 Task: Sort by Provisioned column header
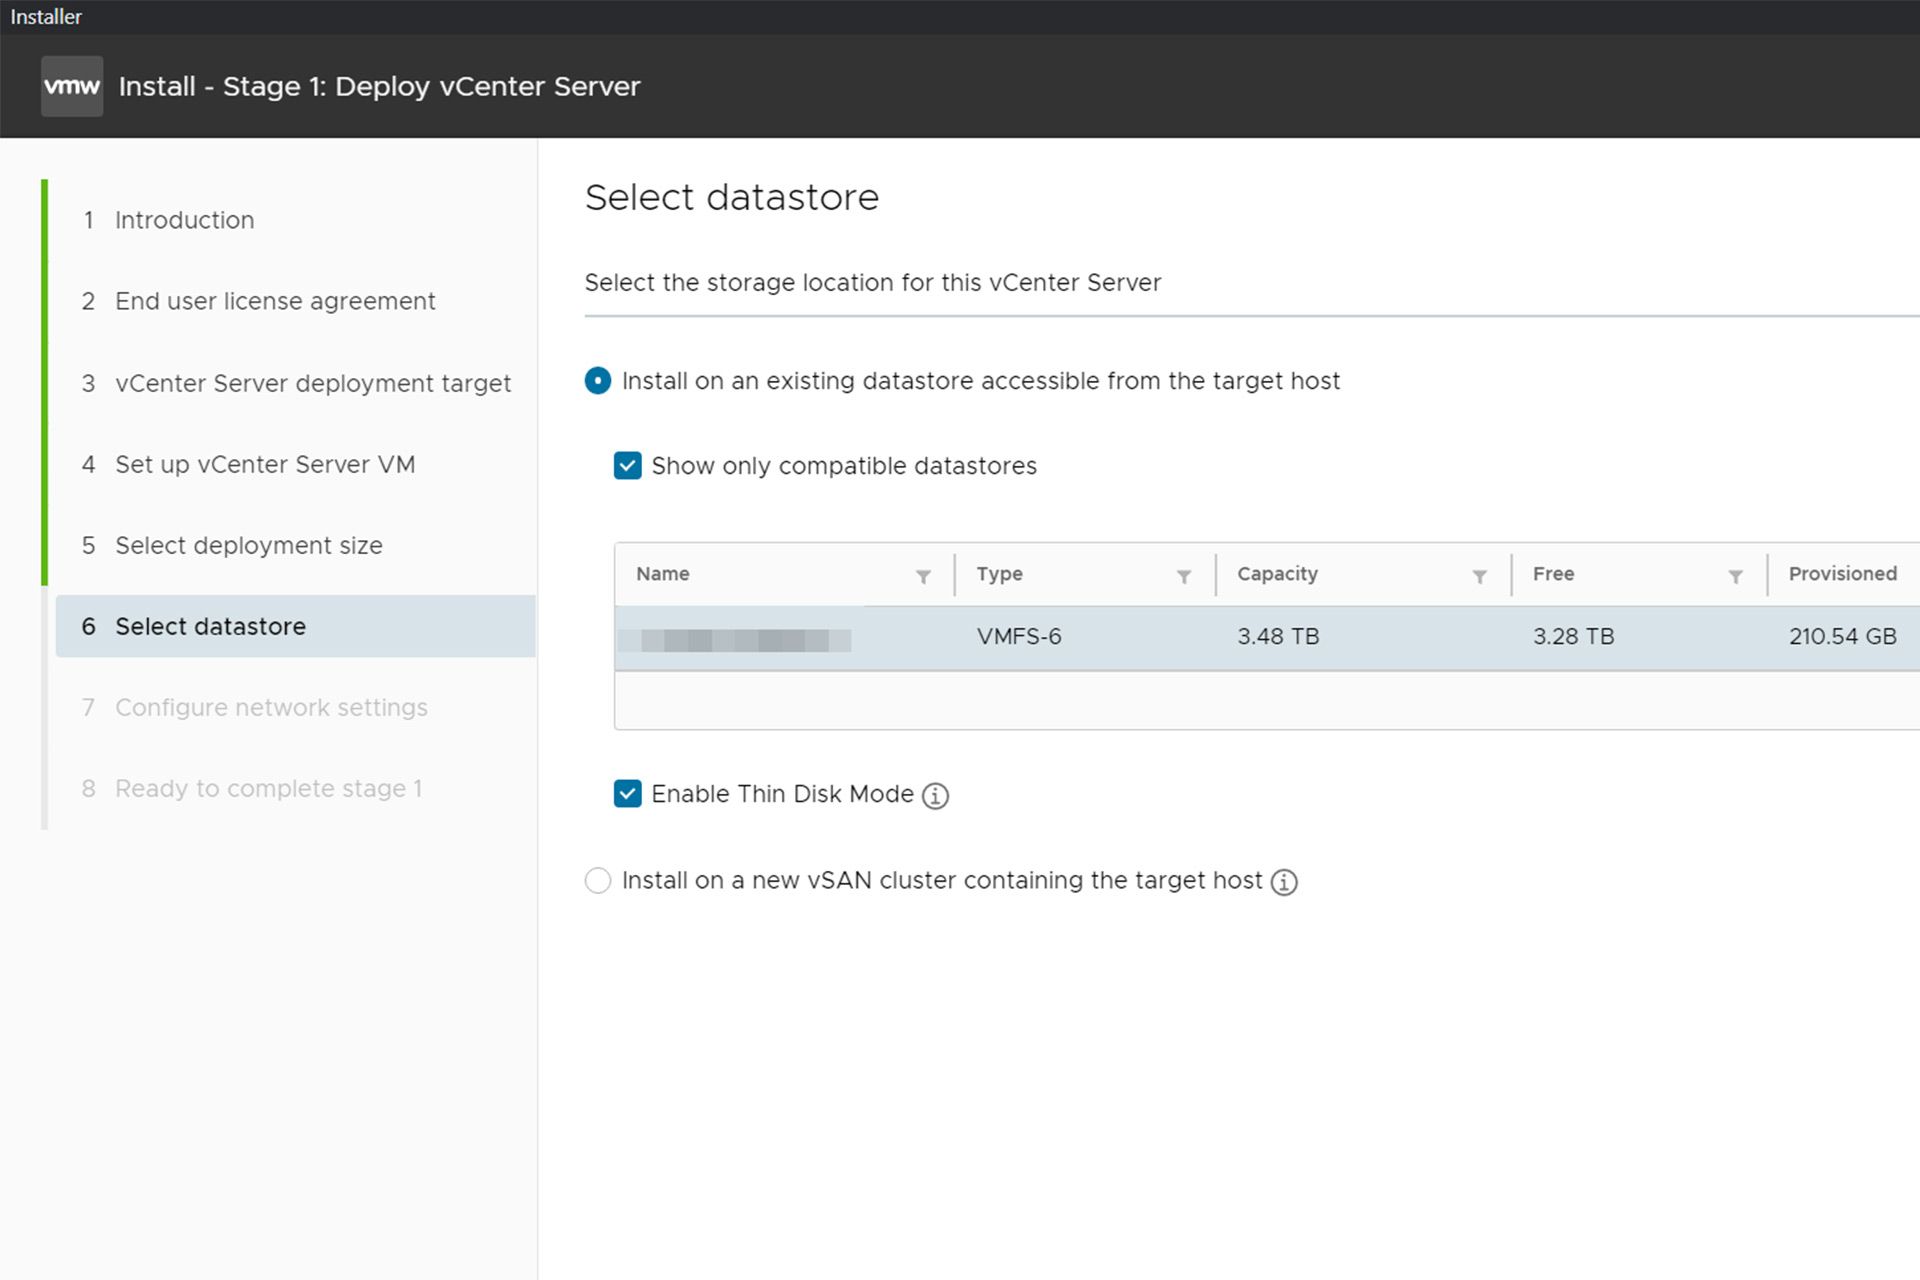coord(1842,574)
